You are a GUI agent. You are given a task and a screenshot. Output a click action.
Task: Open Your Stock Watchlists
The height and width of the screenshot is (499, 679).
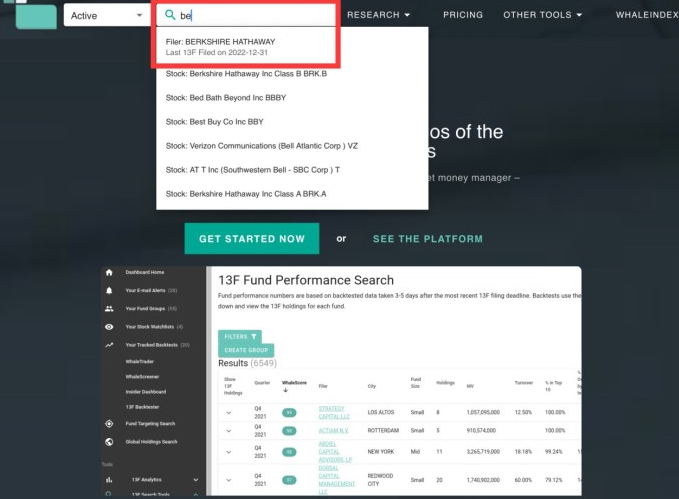click(154, 327)
